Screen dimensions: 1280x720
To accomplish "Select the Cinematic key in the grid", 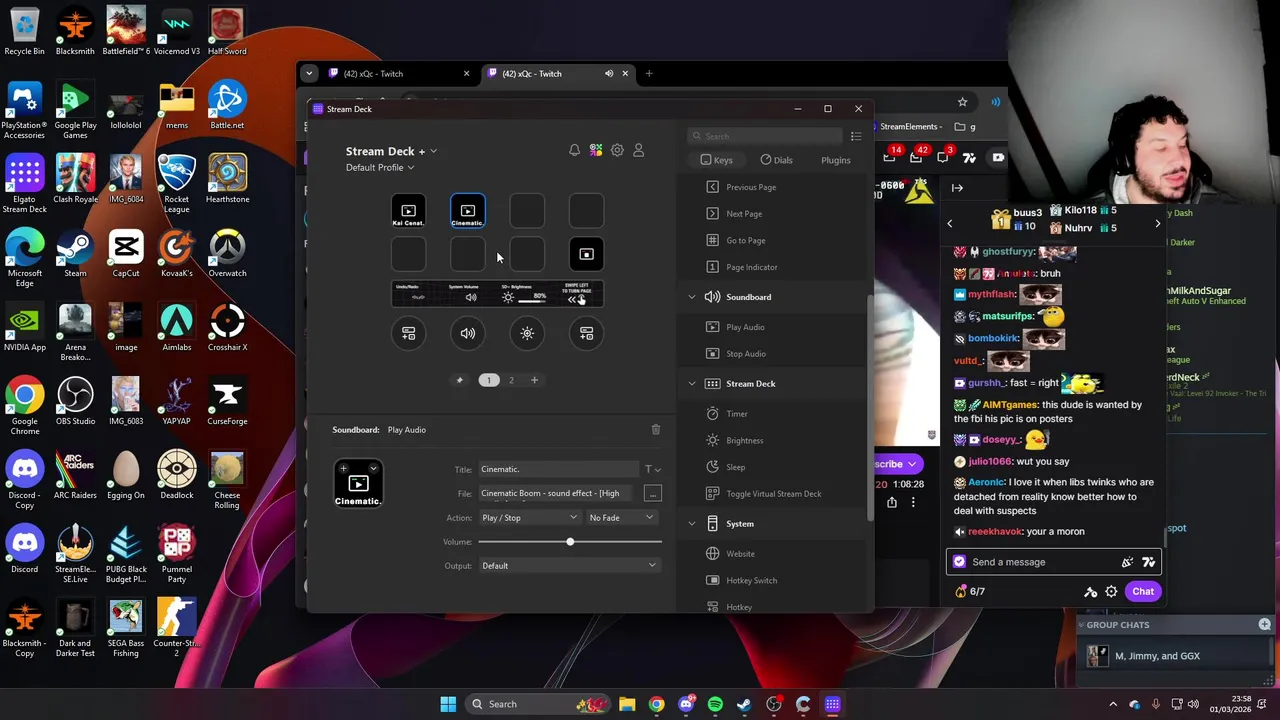I will coord(467,211).
